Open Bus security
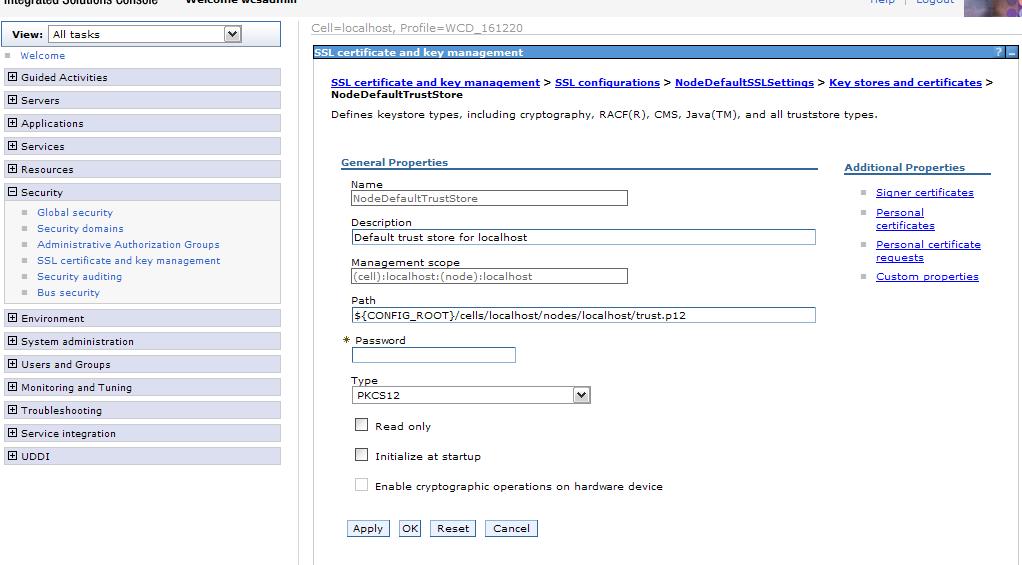The image size is (1022, 565). [x=68, y=293]
